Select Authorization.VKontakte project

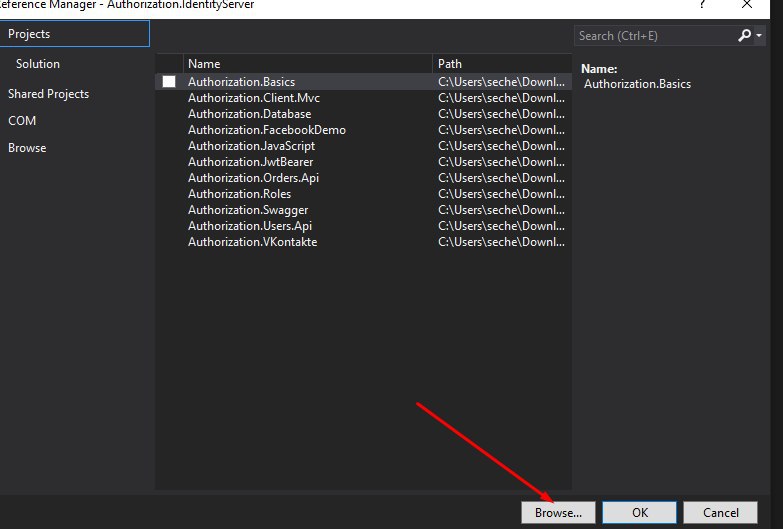tap(252, 242)
